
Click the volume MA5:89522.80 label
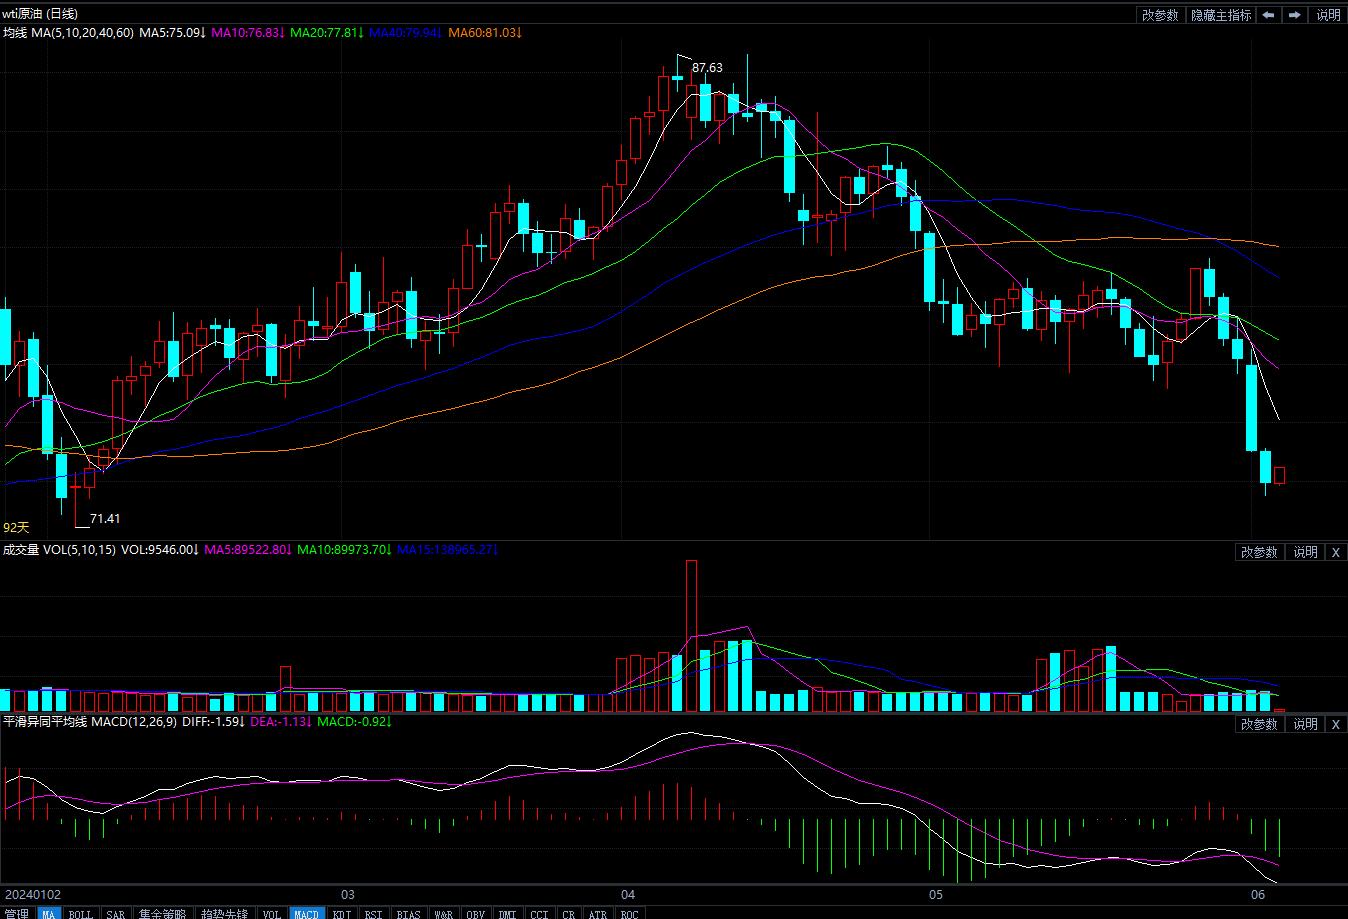(248, 550)
